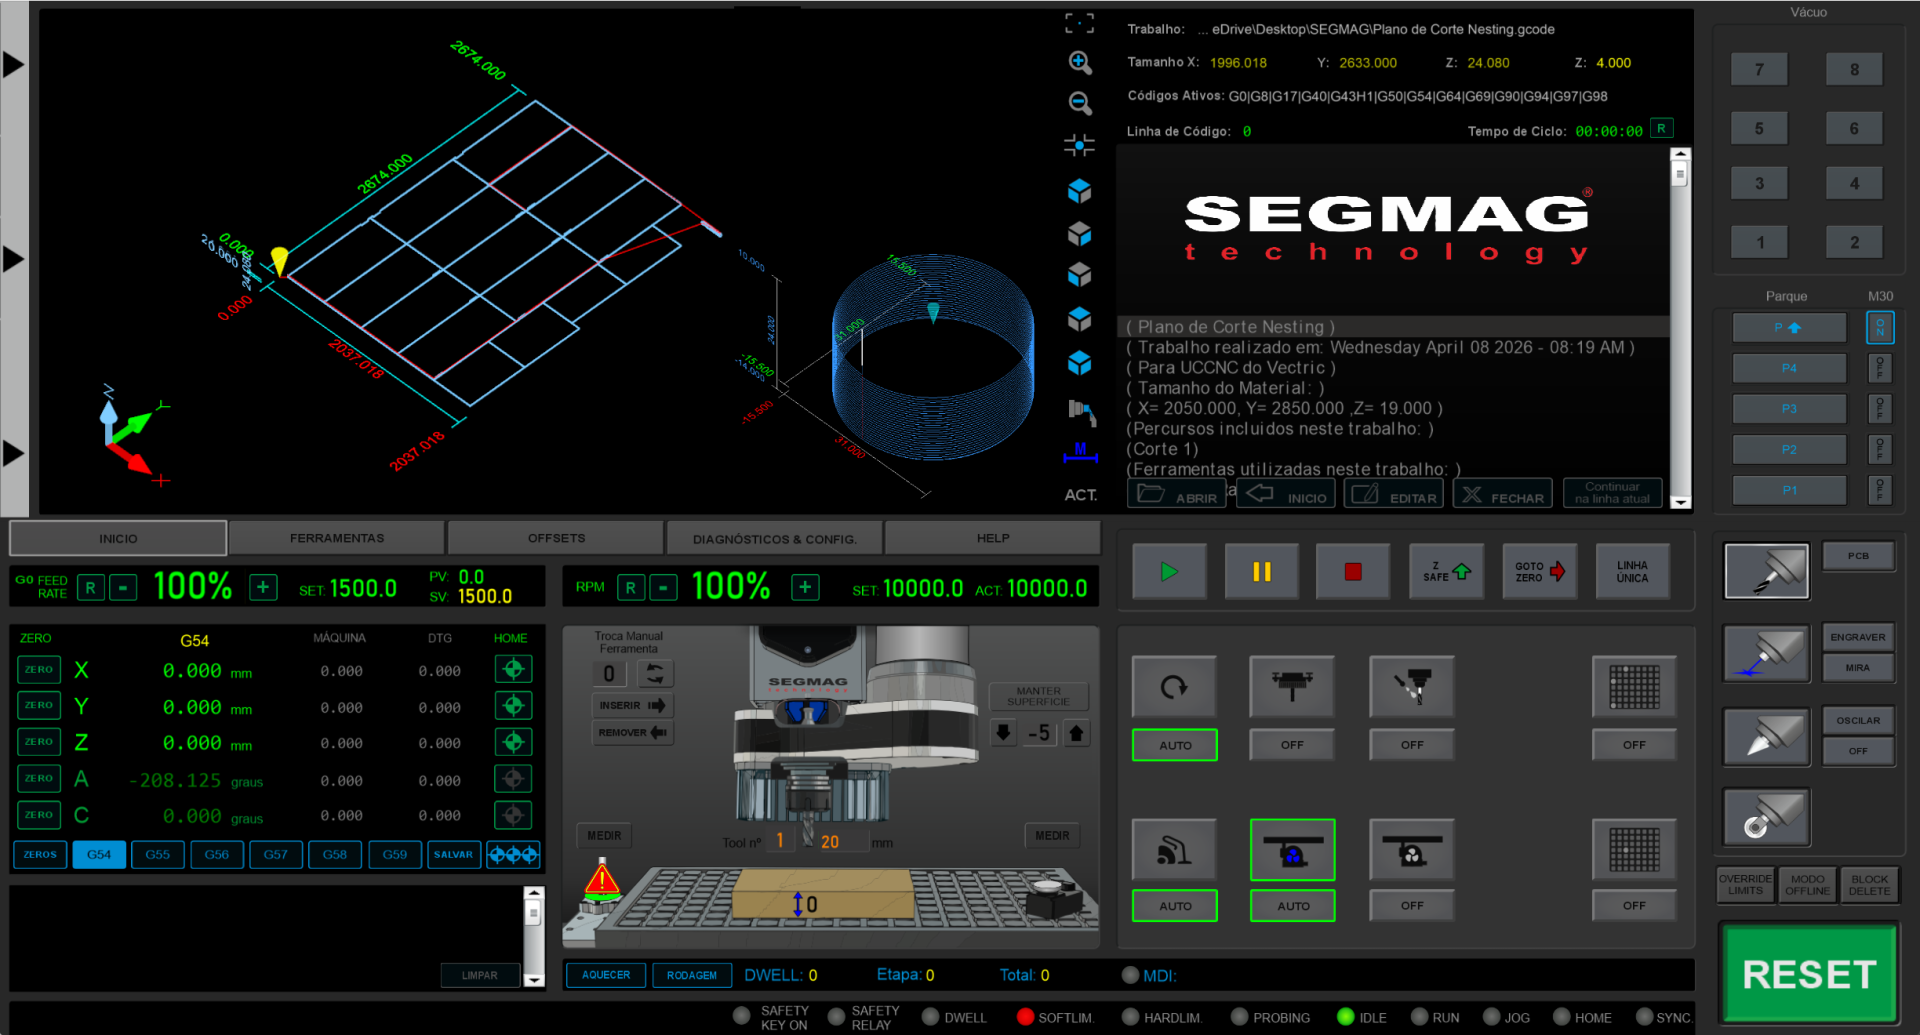Click the LIMPAR button
Screen dimensions: 1920x1035
click(x=480, y=975)
